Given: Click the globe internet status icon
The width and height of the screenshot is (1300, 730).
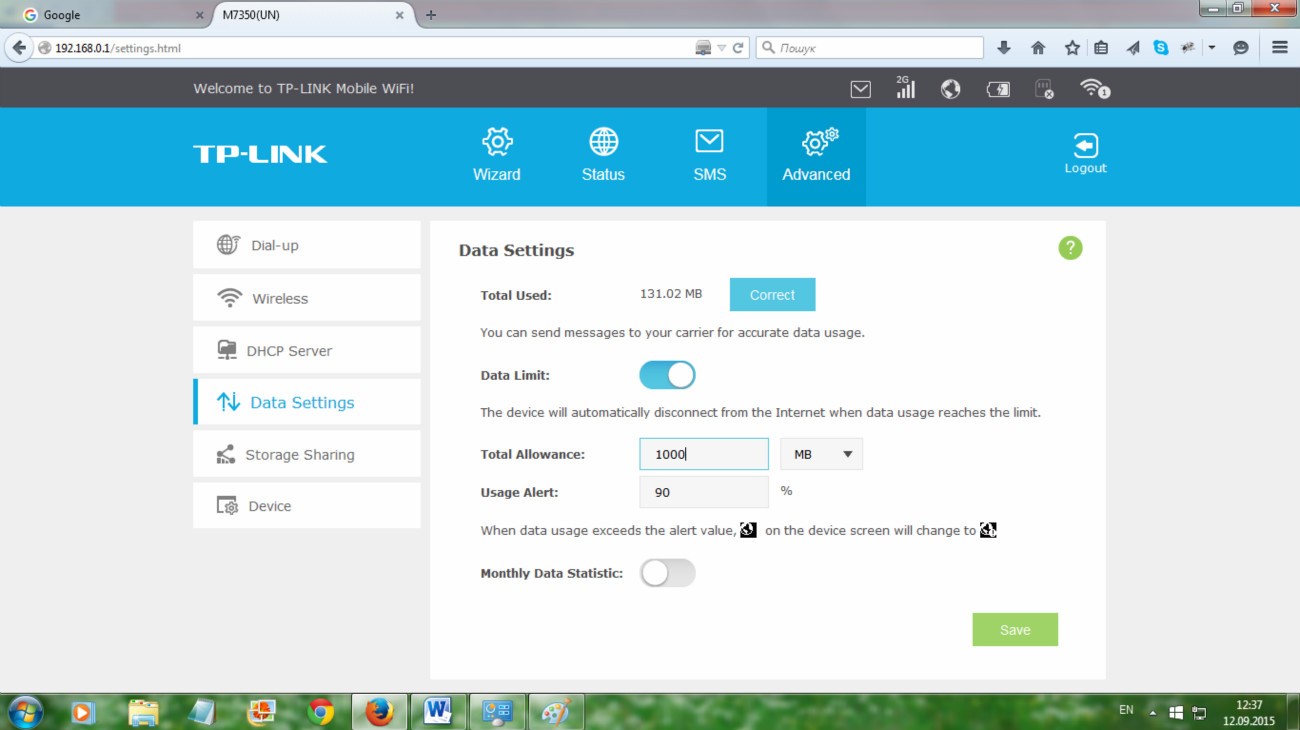Looking at the screenshot, I should point(950,89).
